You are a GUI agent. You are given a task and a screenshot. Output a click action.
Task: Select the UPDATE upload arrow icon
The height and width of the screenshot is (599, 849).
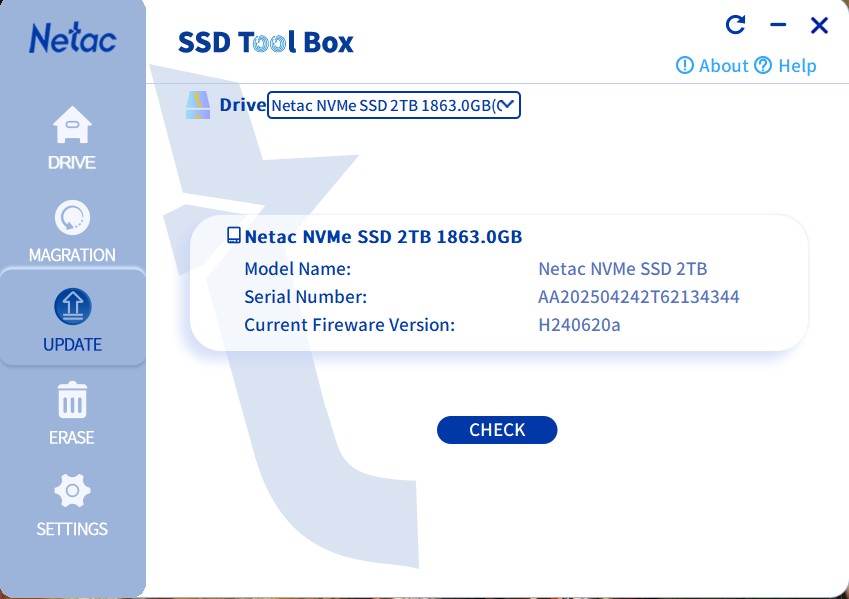tap(73, 307)
